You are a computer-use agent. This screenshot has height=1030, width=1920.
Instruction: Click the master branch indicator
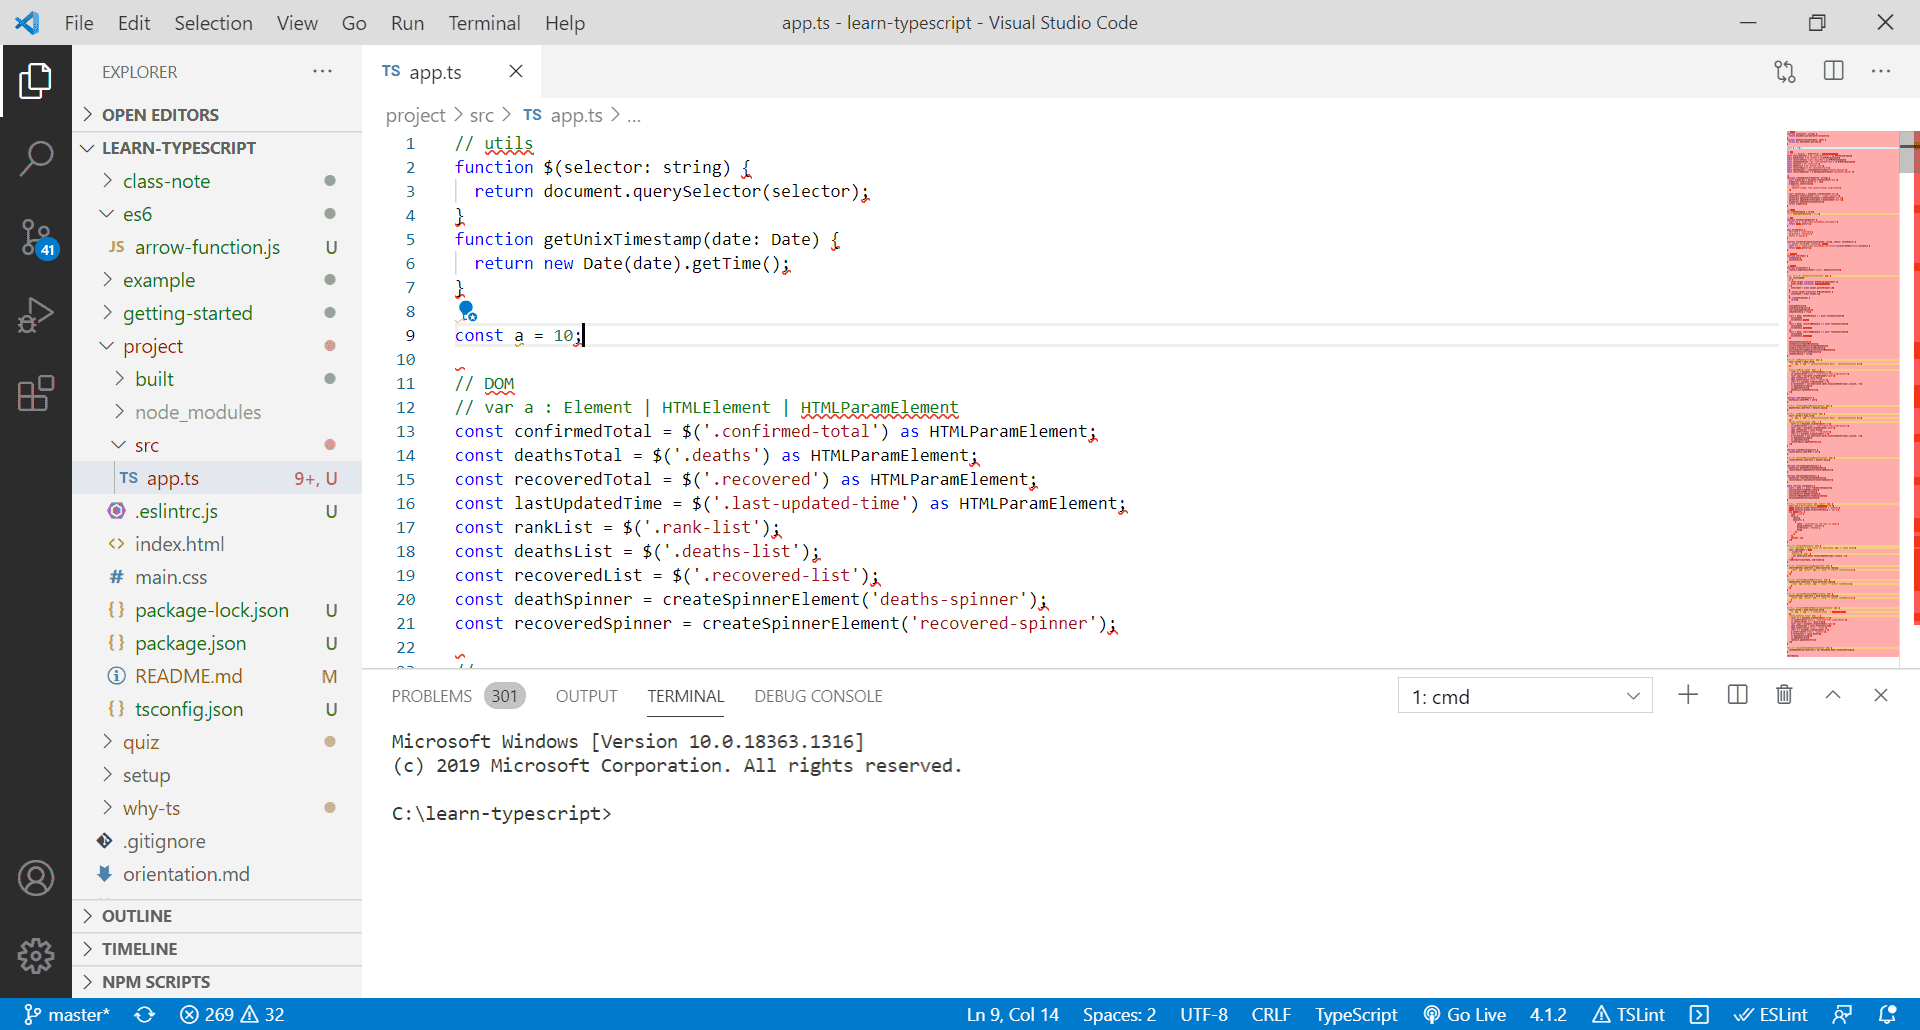67,1014
